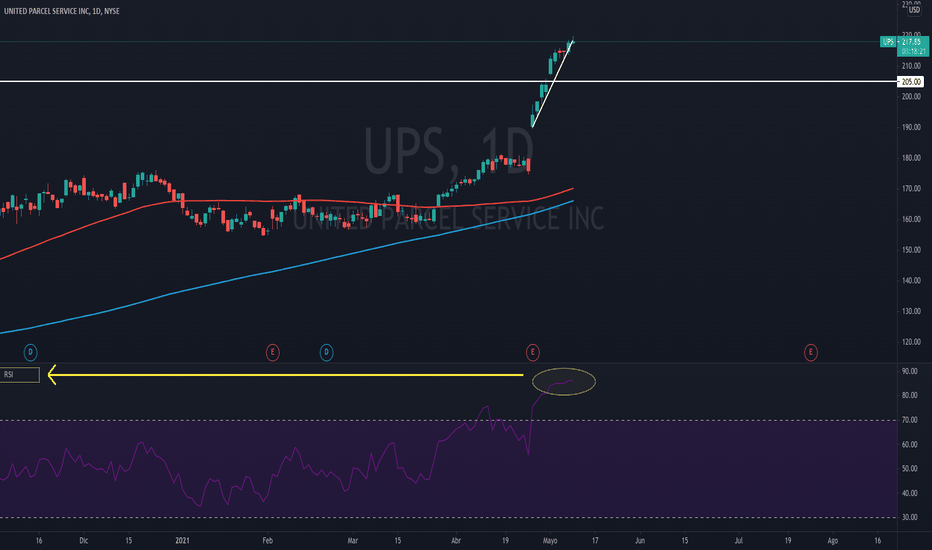Image resolution: width=932 pixels, height=550 pixels.
Task: Click the Mayo date axis label
Action: click(x=550, y=540)
